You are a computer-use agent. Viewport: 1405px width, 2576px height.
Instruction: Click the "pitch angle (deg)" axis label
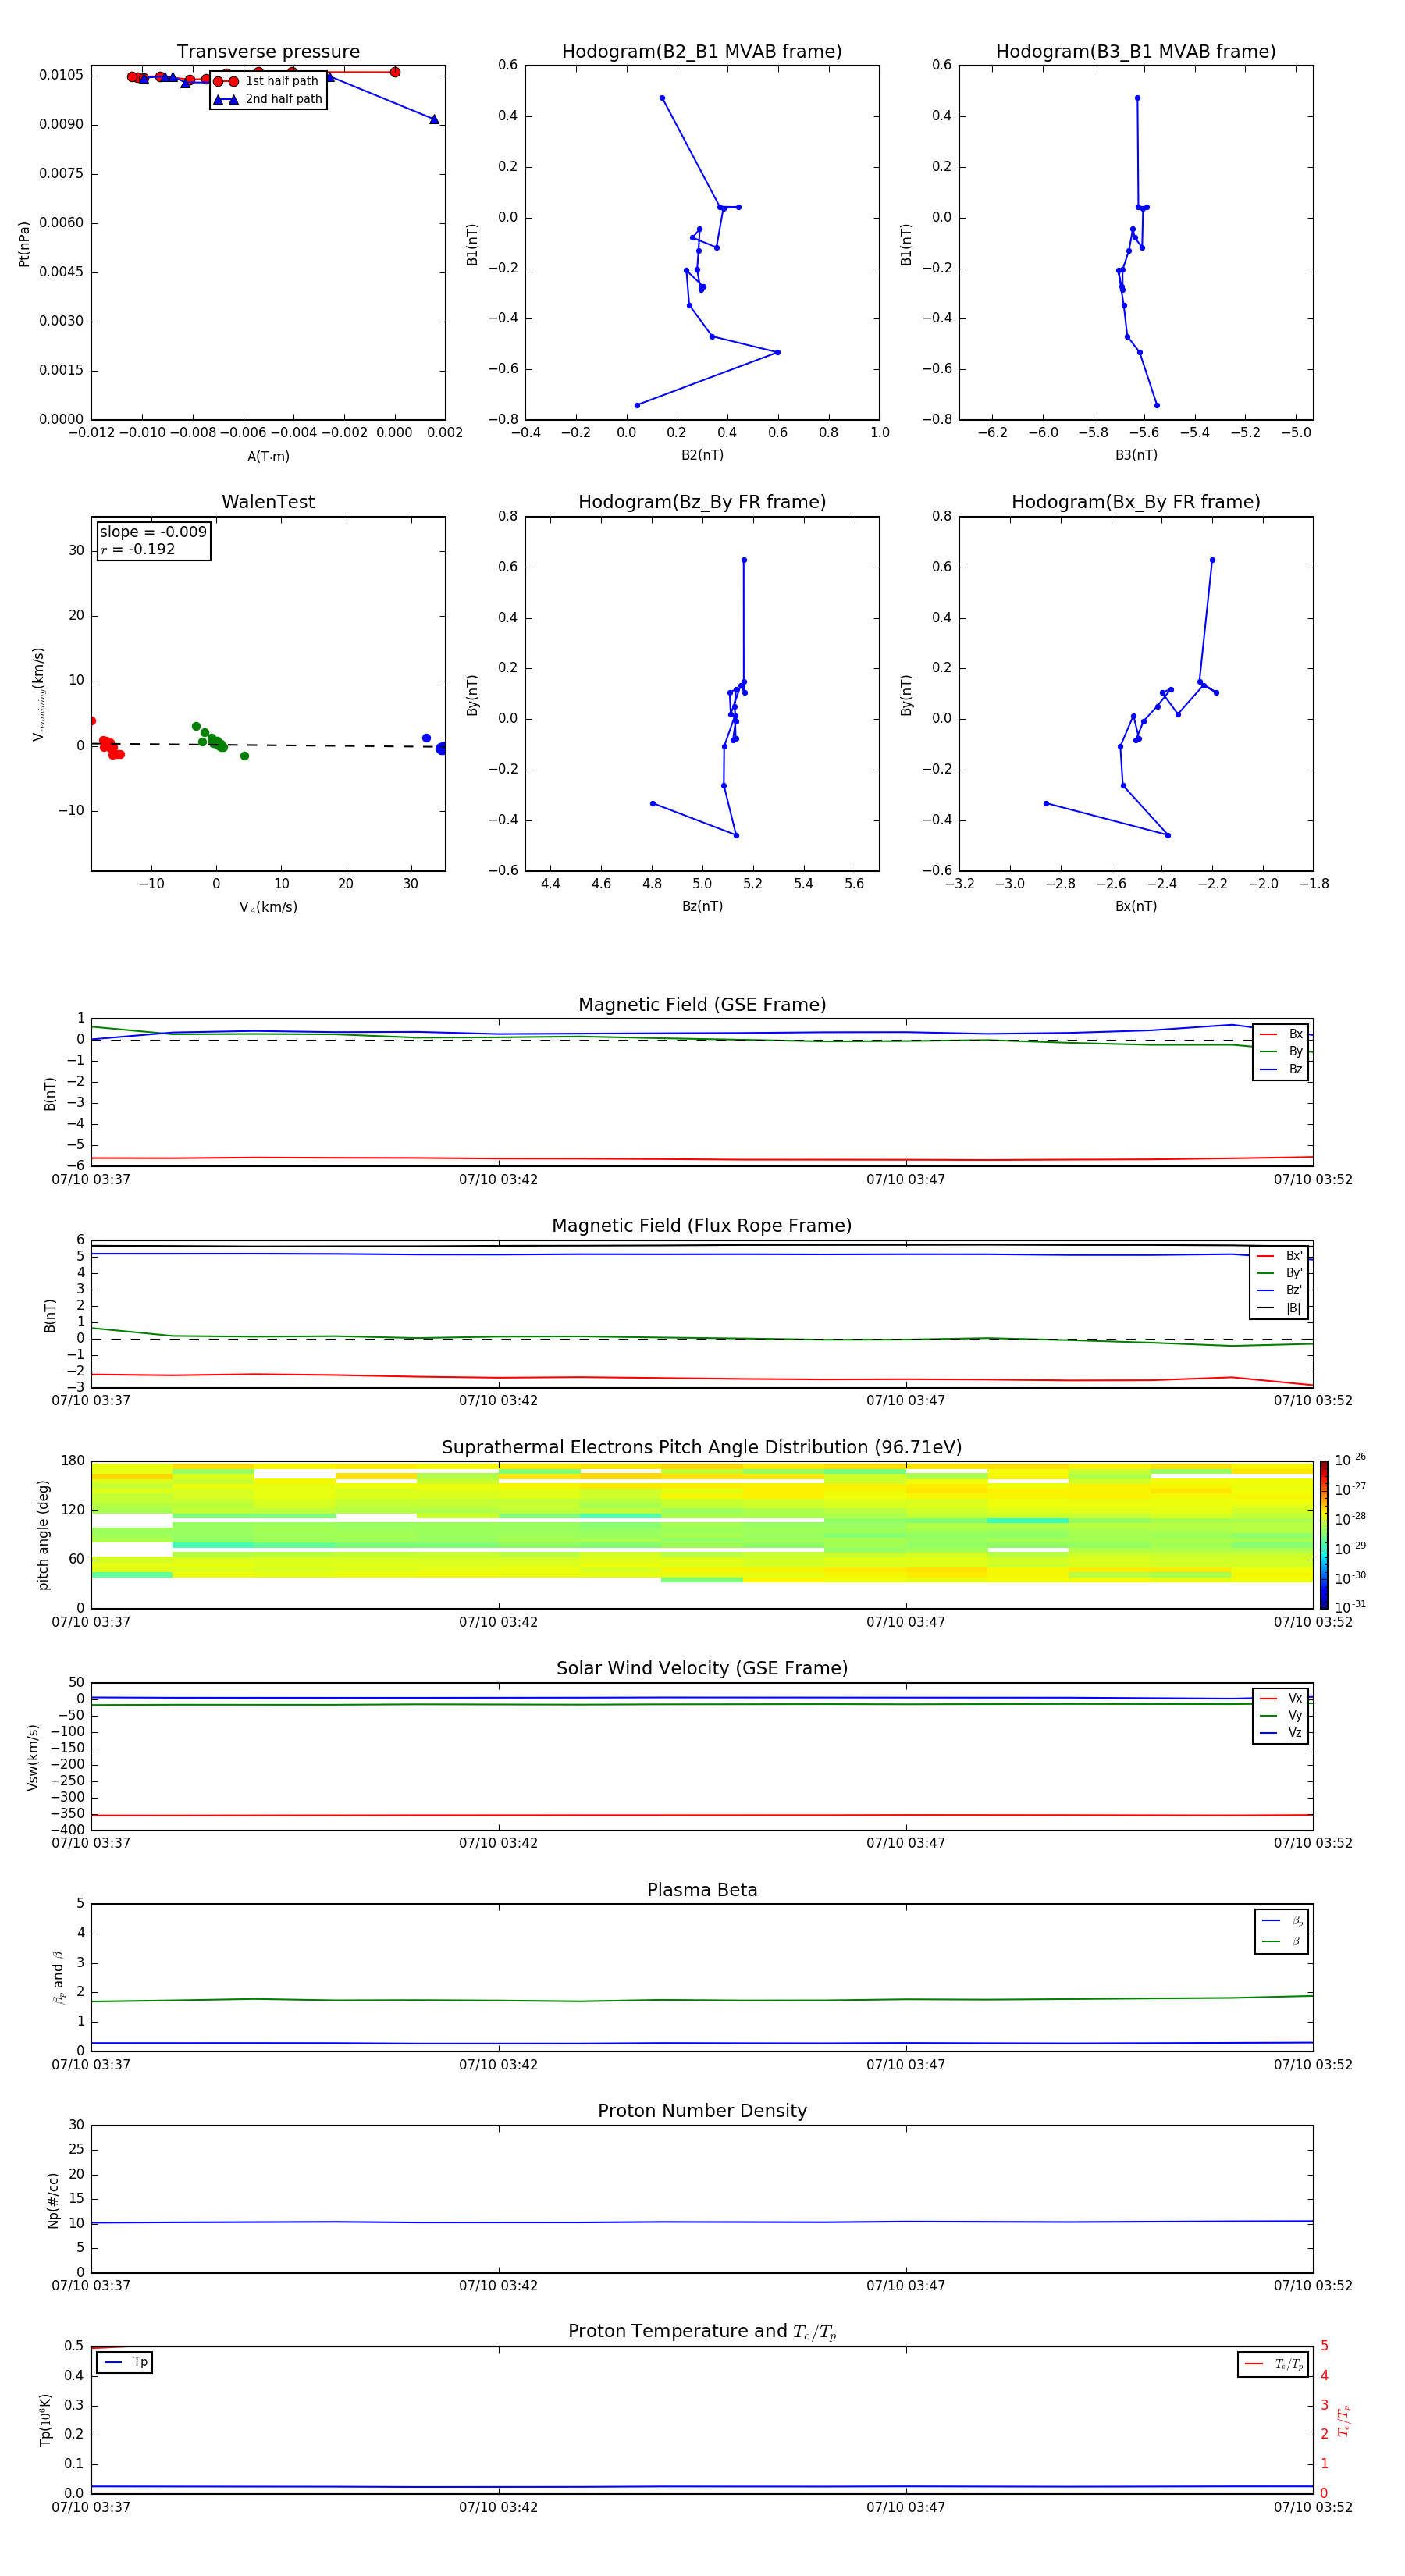pyautogui.click(x=43, y=1535)
